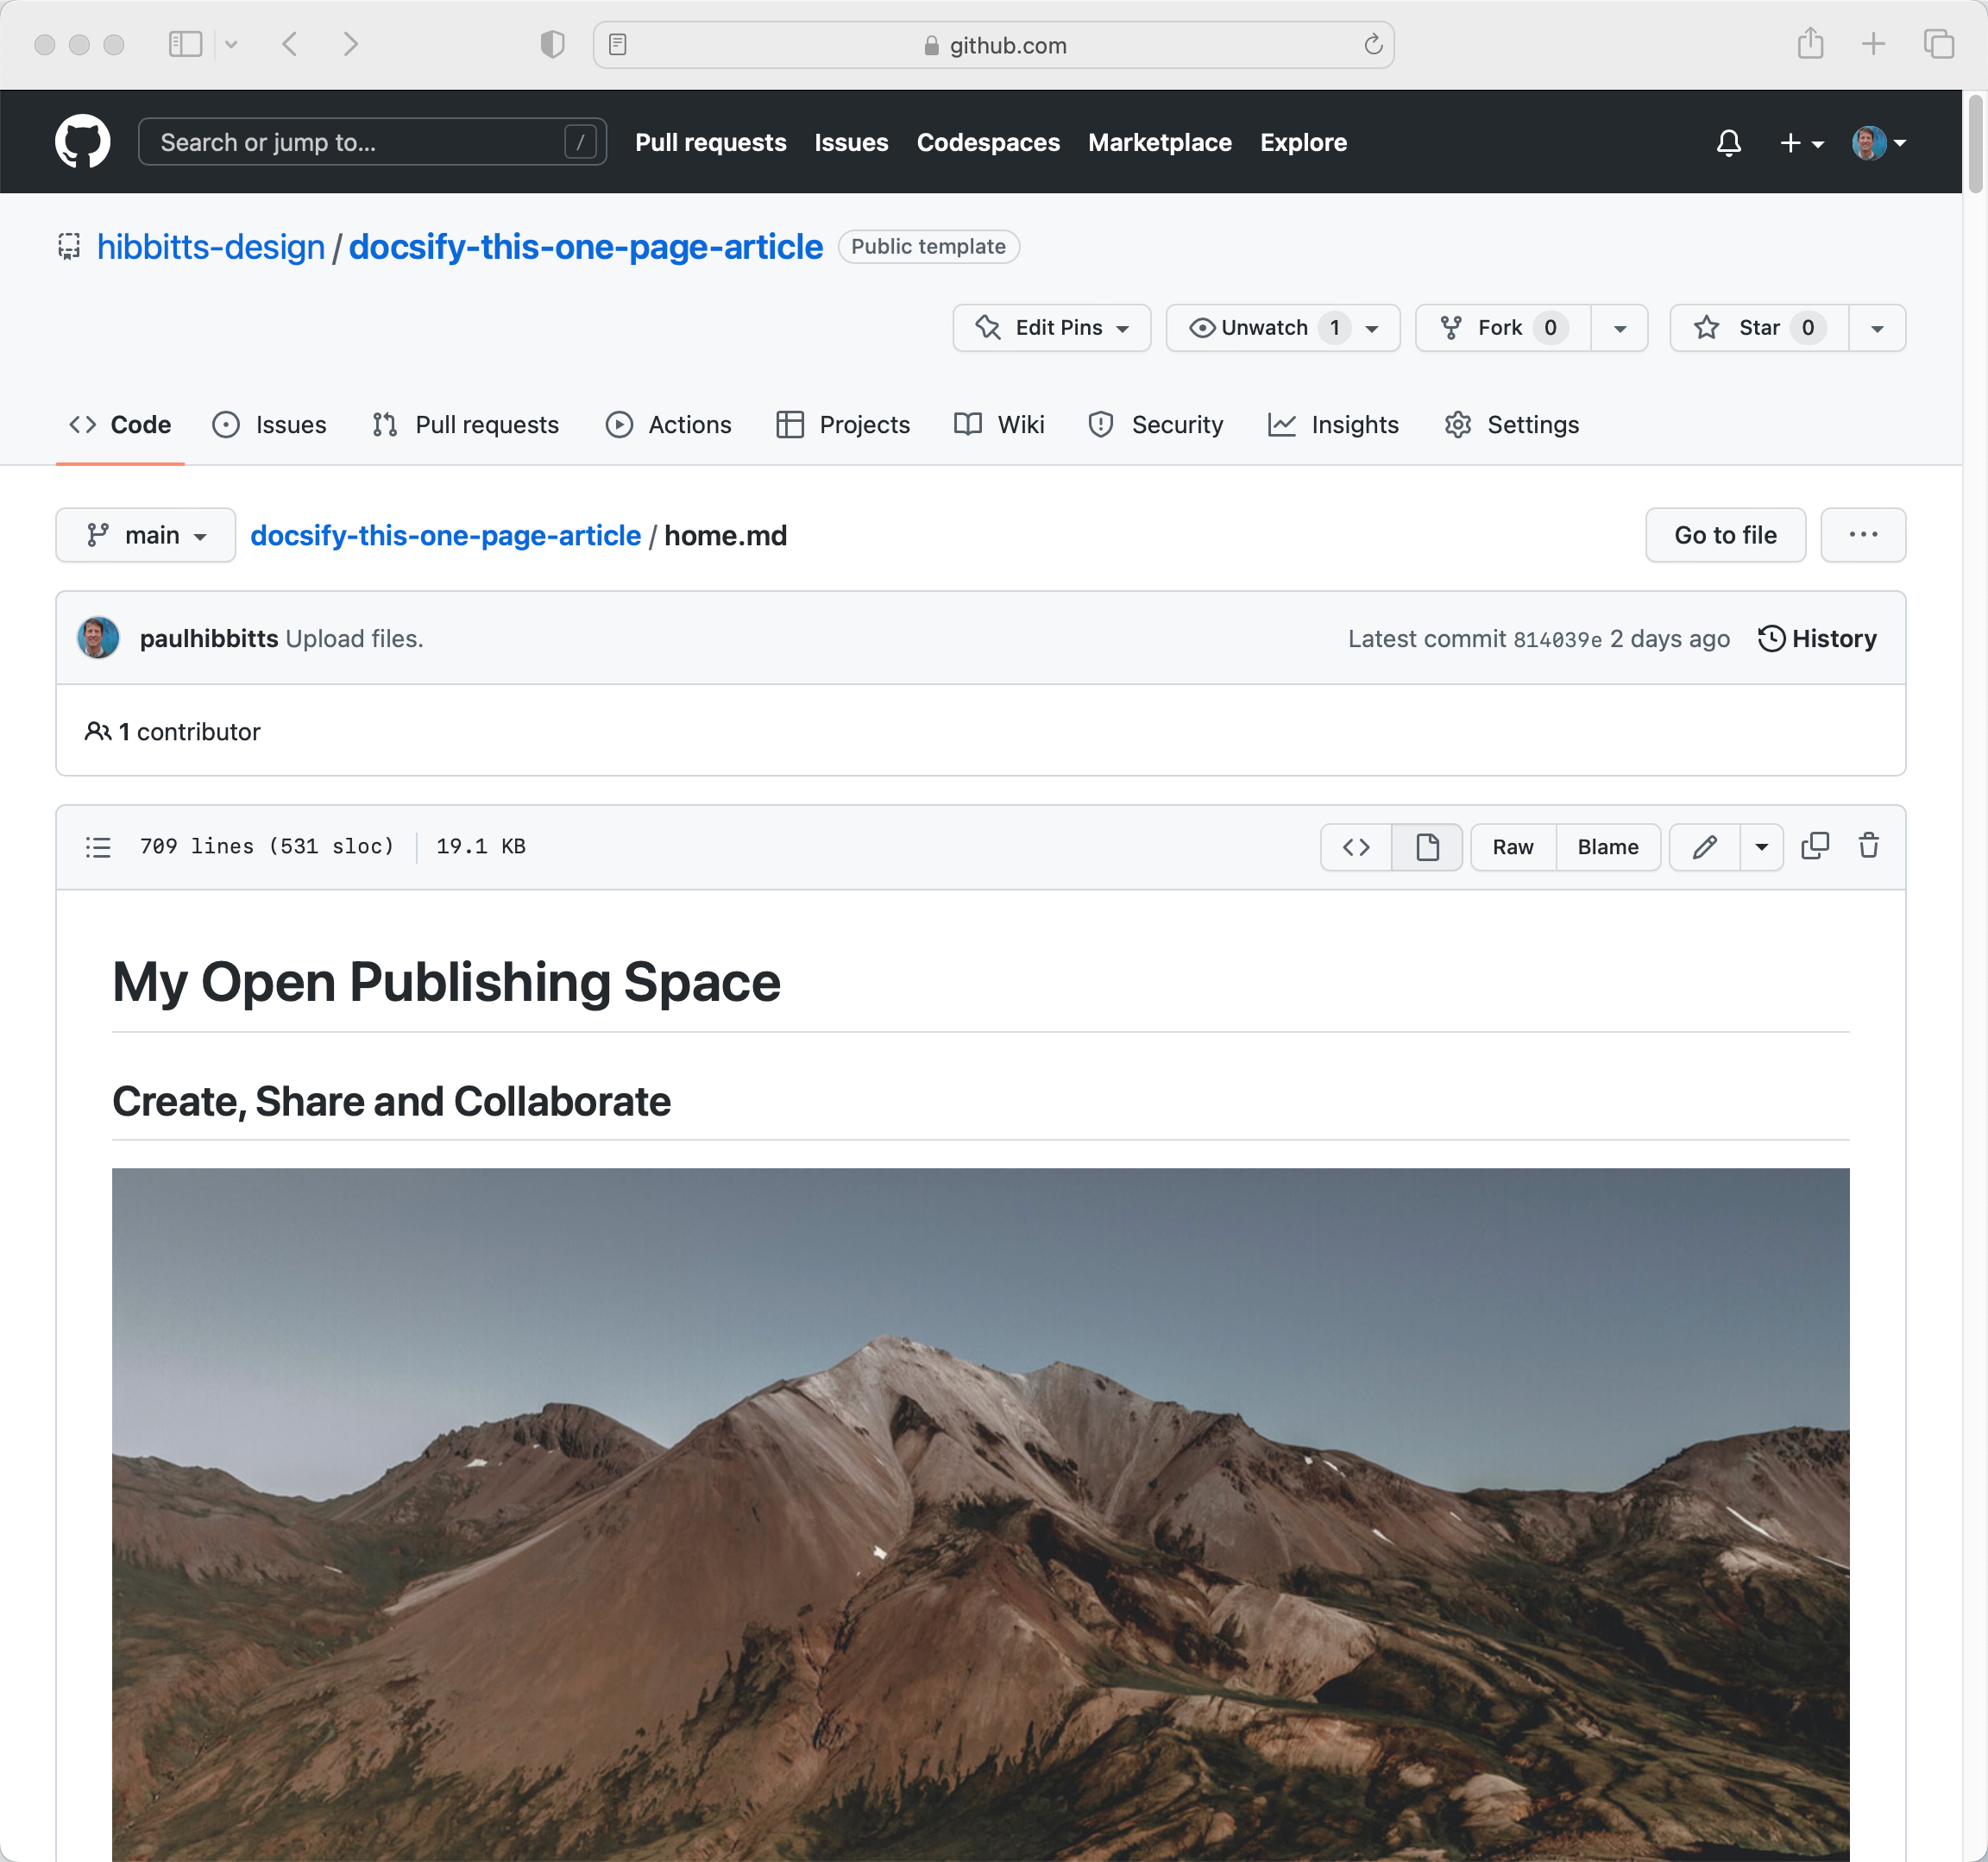Open the Insights tab

coord(1333,425)
